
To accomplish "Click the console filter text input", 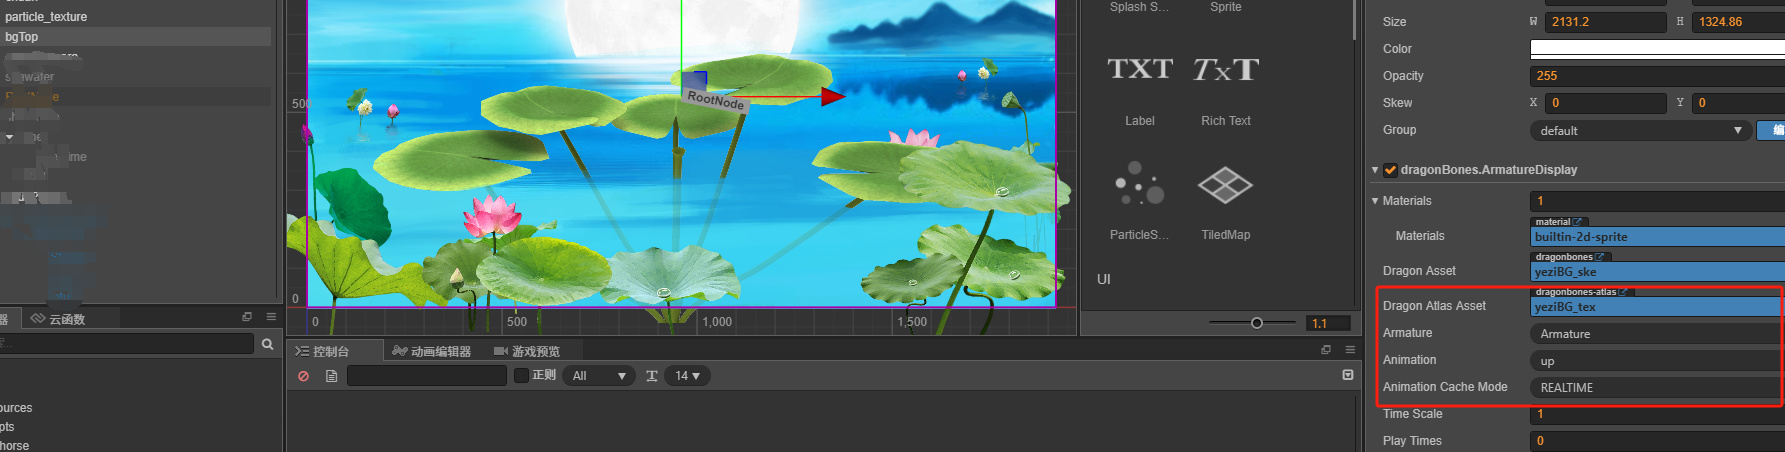I will click(x=427, y=376).
